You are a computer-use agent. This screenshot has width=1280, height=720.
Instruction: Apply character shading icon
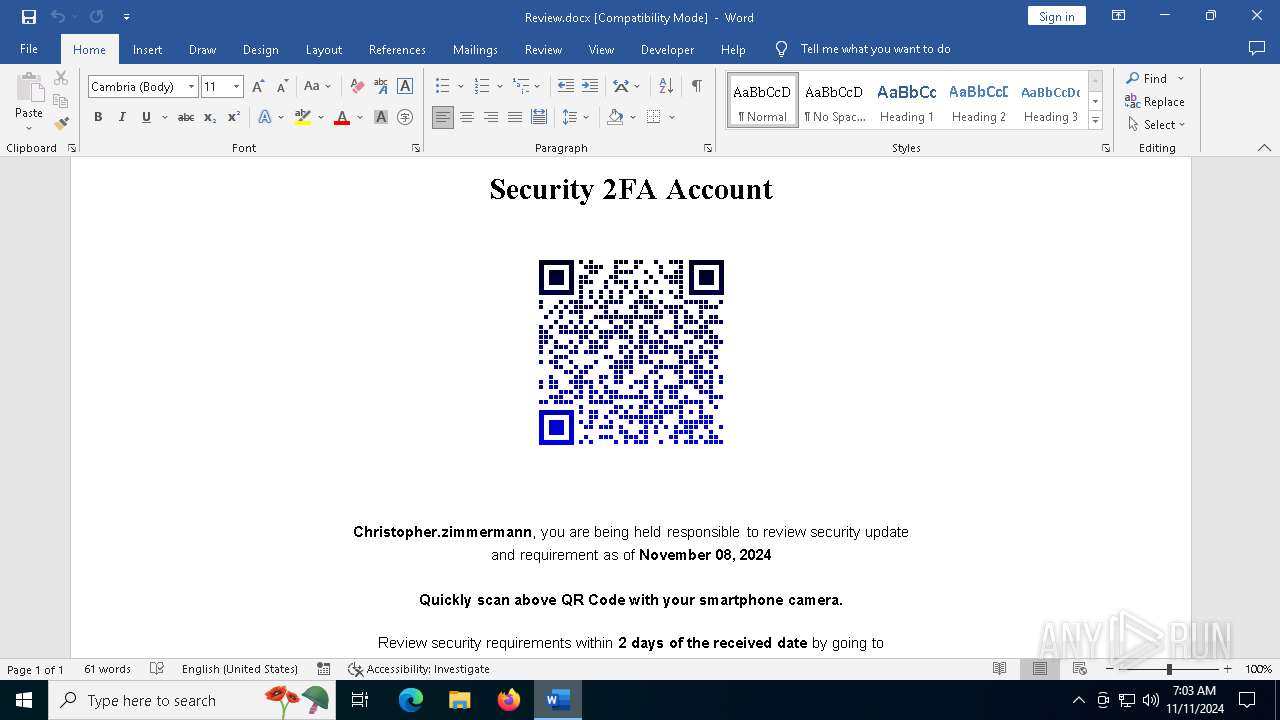(381, 117)
